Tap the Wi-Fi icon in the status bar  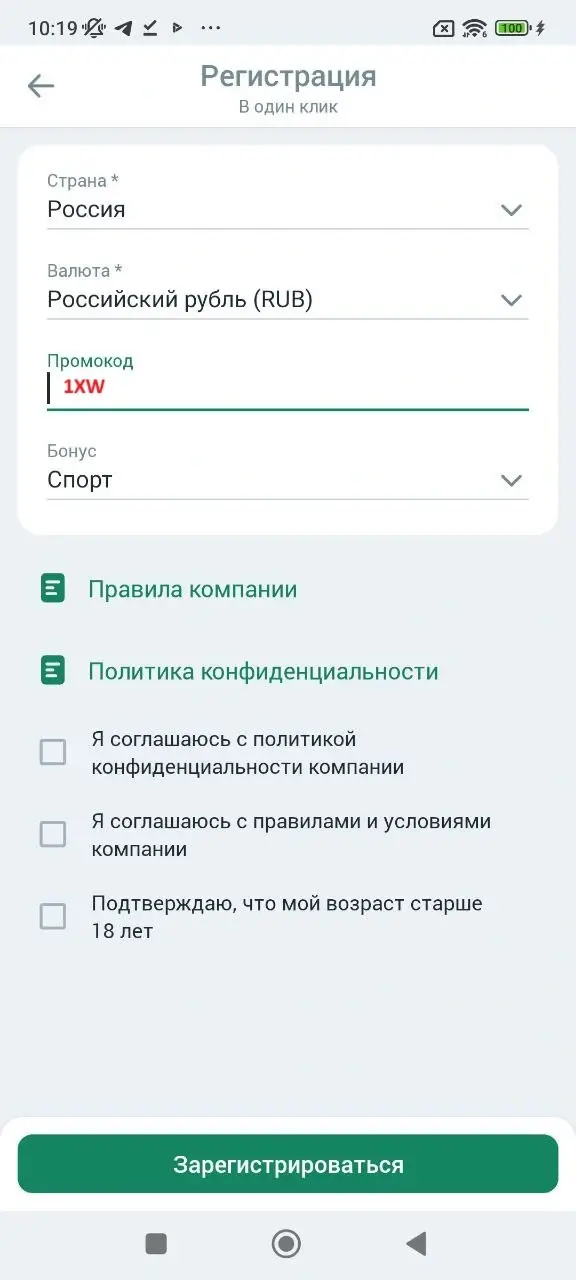point(475,27)
